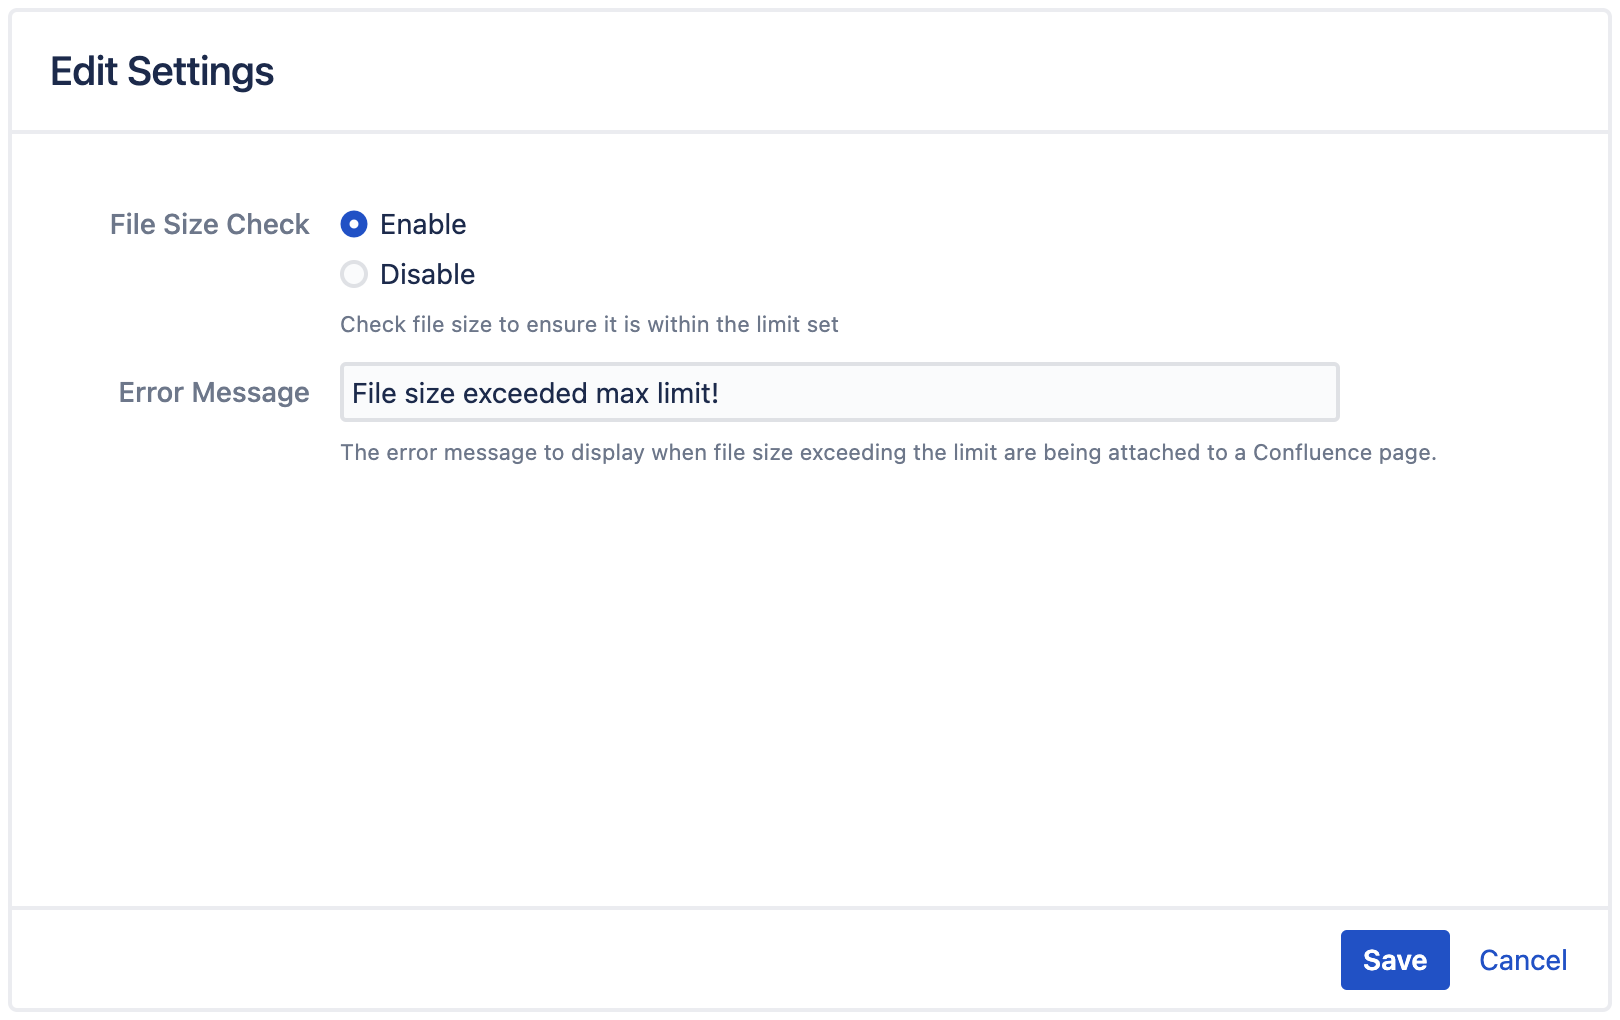The height and width of the screenshot is (1020, 1620).
Task: Confirm settings with Save
Action: (1395, 959)
